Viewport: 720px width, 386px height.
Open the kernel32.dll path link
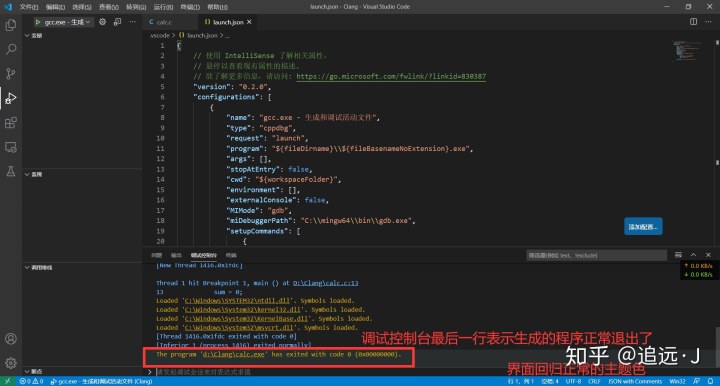242,310
